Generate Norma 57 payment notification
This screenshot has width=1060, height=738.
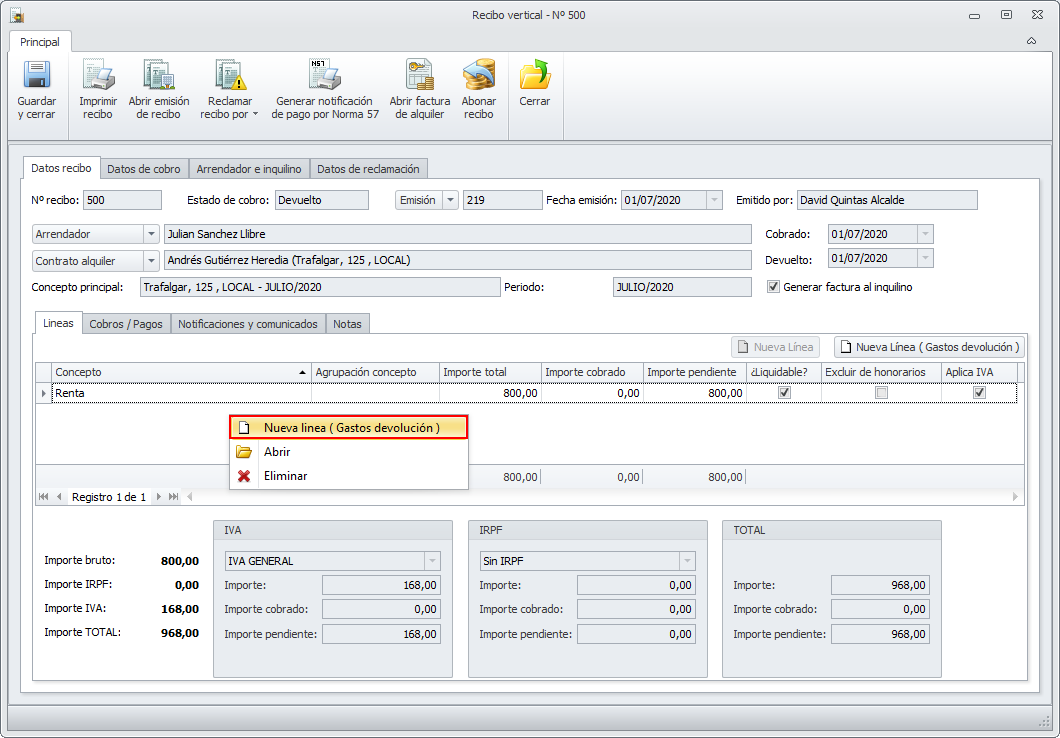pyautogui.click(x=326, y=77)
